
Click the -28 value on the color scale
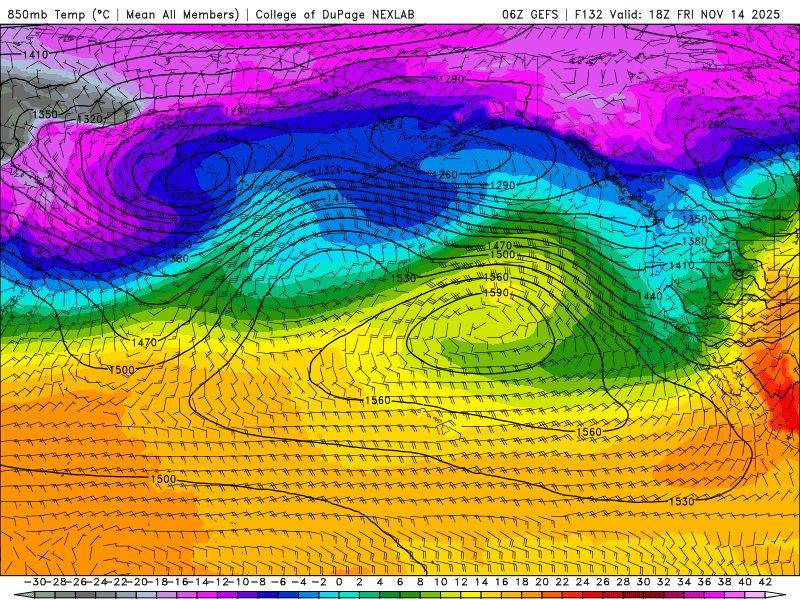(56, 582)
